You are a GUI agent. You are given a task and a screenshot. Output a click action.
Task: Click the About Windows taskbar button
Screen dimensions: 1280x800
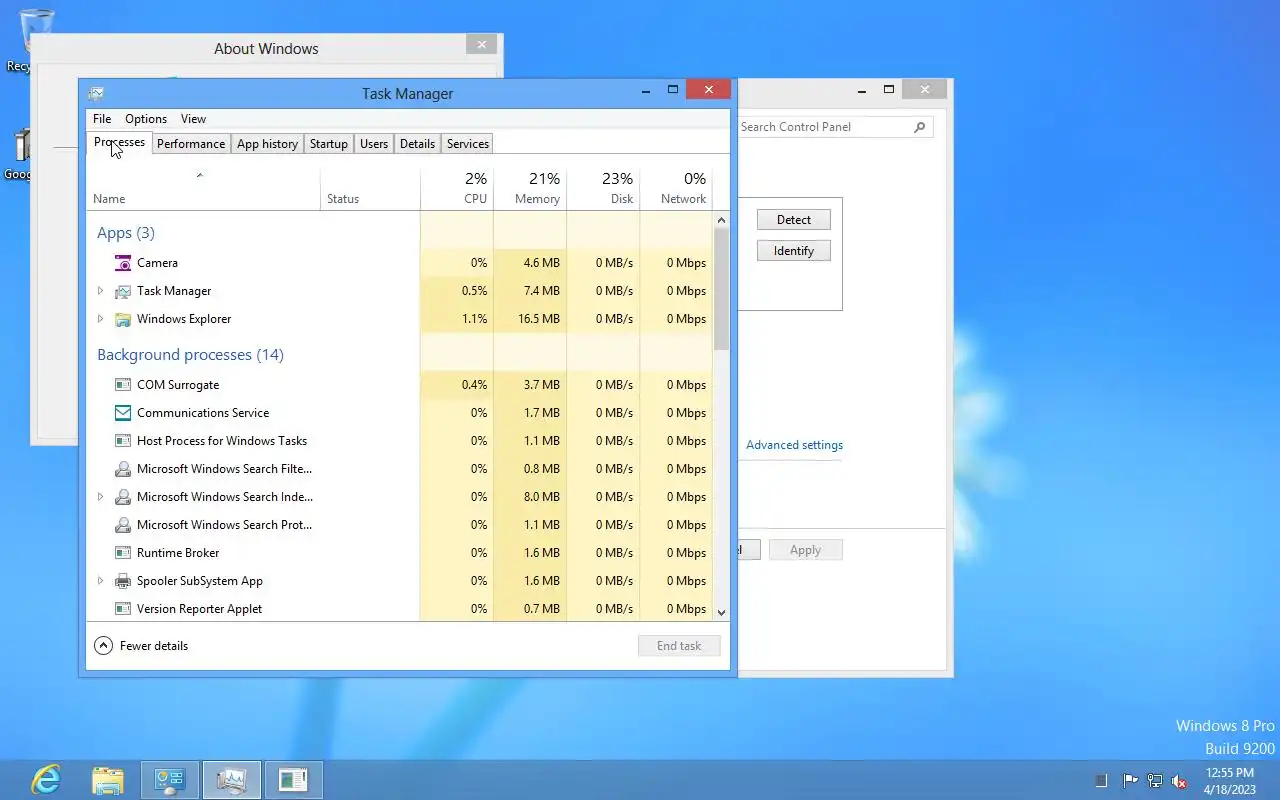294,779
